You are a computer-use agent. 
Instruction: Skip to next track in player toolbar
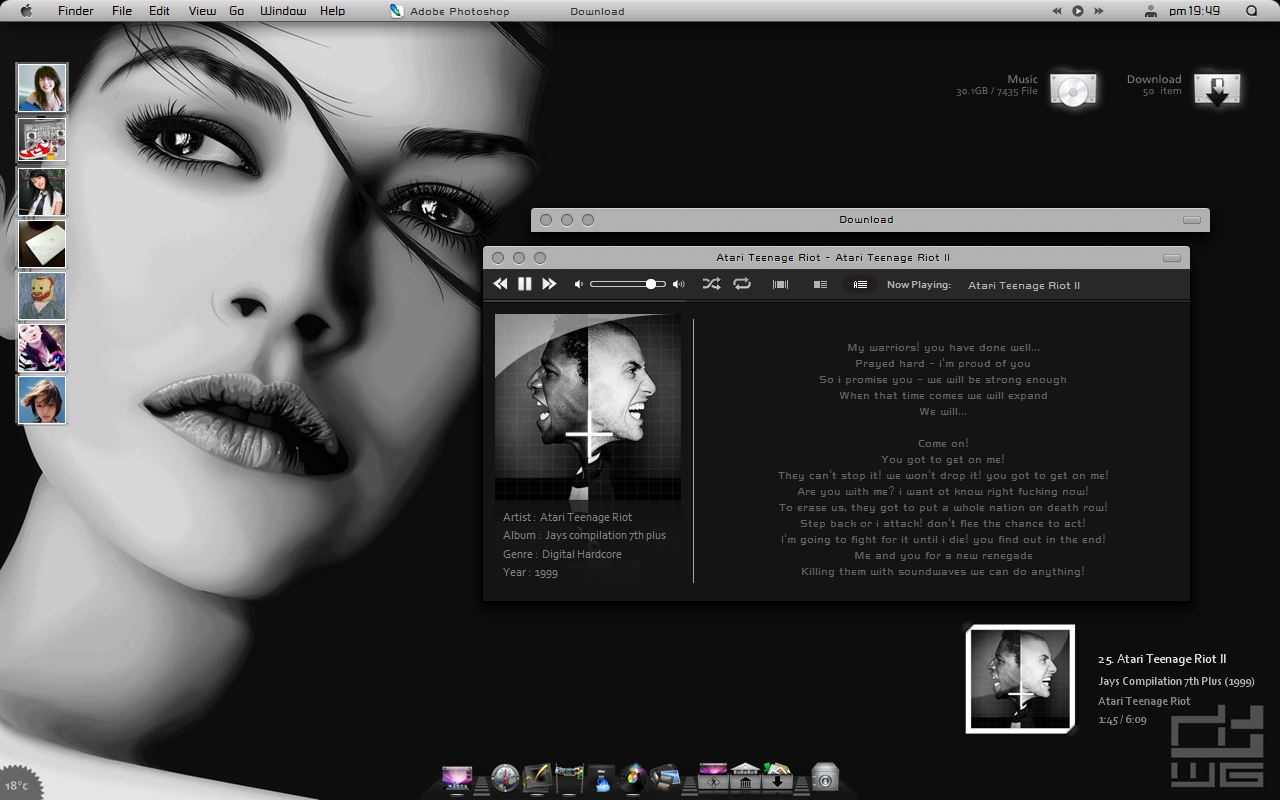click(x=549, y=285)
